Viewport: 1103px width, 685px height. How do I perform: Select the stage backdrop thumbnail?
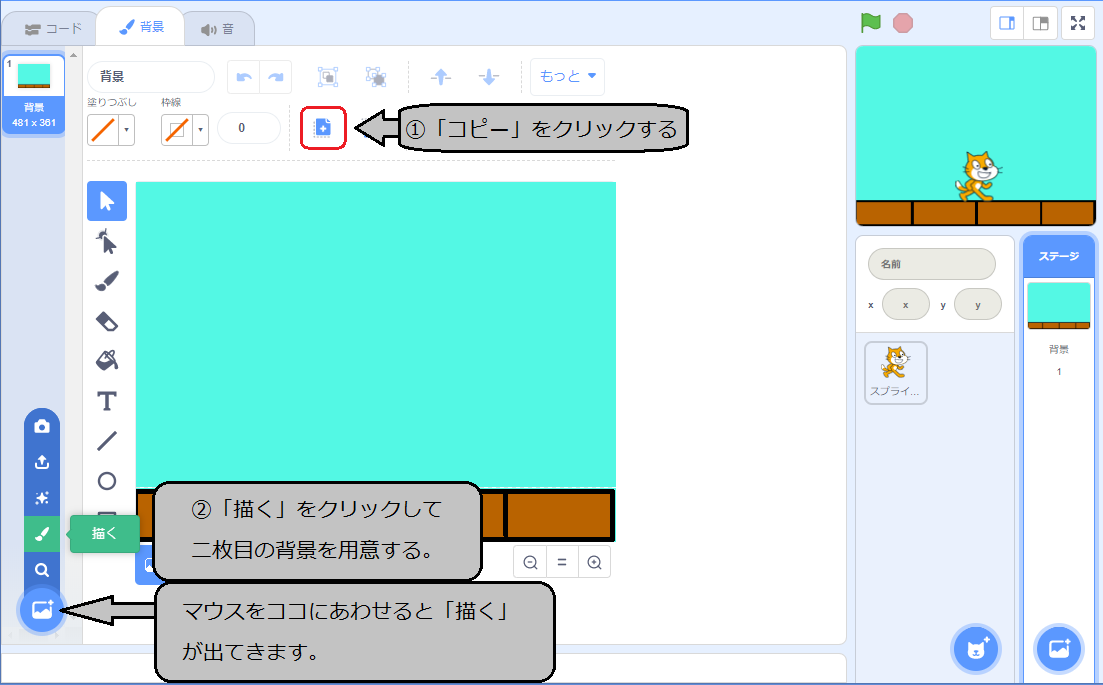pyautogui.click(x=1059, y=305)
